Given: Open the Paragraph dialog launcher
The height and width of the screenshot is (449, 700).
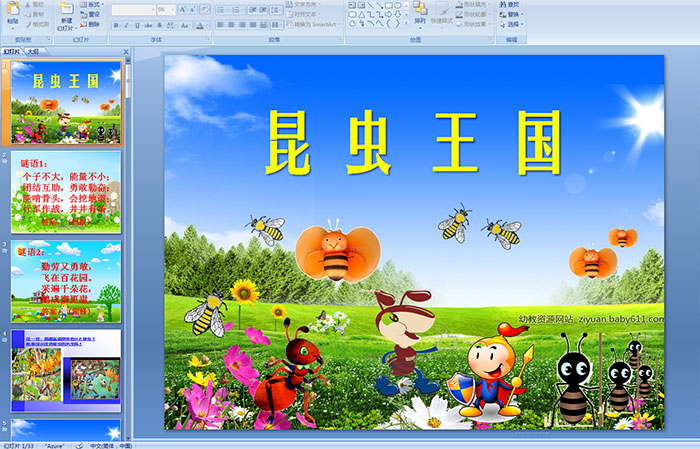Looking at the screenshot, I should point(340,39).
